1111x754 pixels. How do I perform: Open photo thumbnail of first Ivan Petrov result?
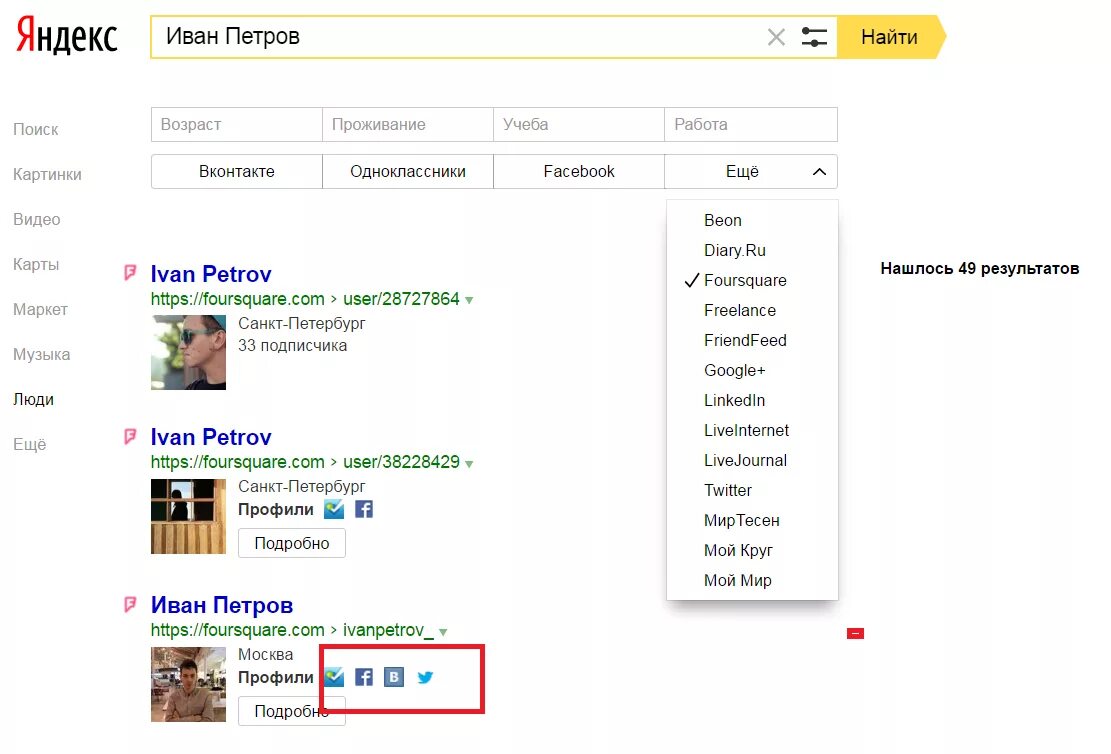tap(188, 352)
